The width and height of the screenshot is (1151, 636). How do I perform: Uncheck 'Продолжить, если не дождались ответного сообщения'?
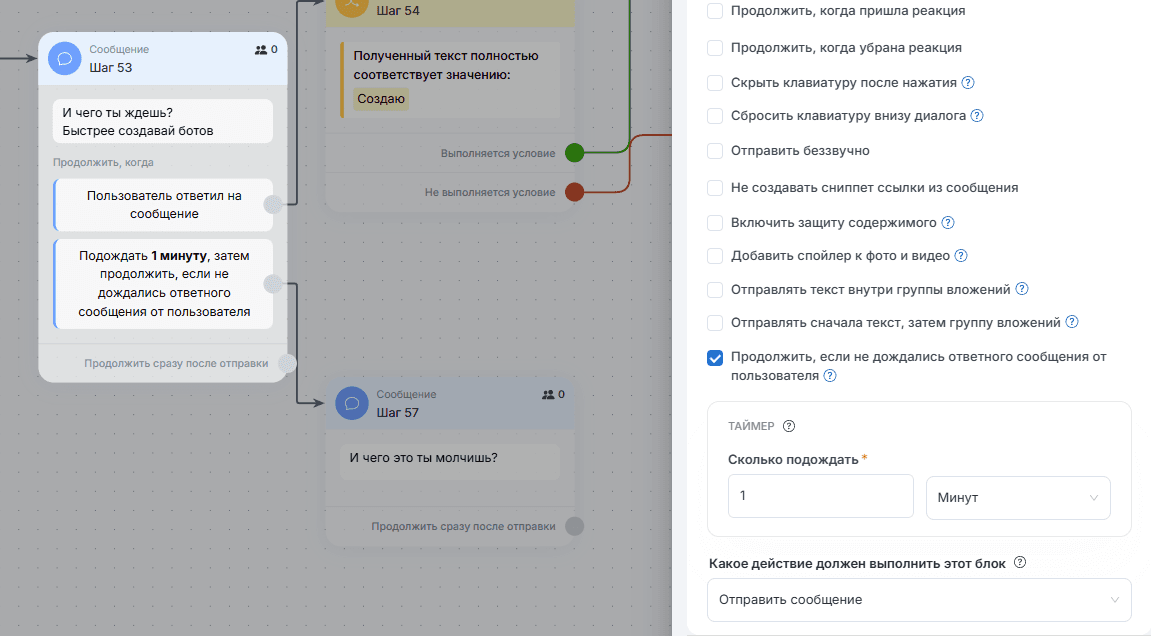pyautogui.click(x=715, y=358)
